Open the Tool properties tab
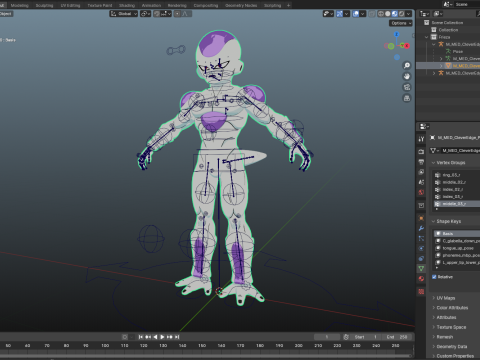The width and height of the screenshot is (480, 360). 421,139
